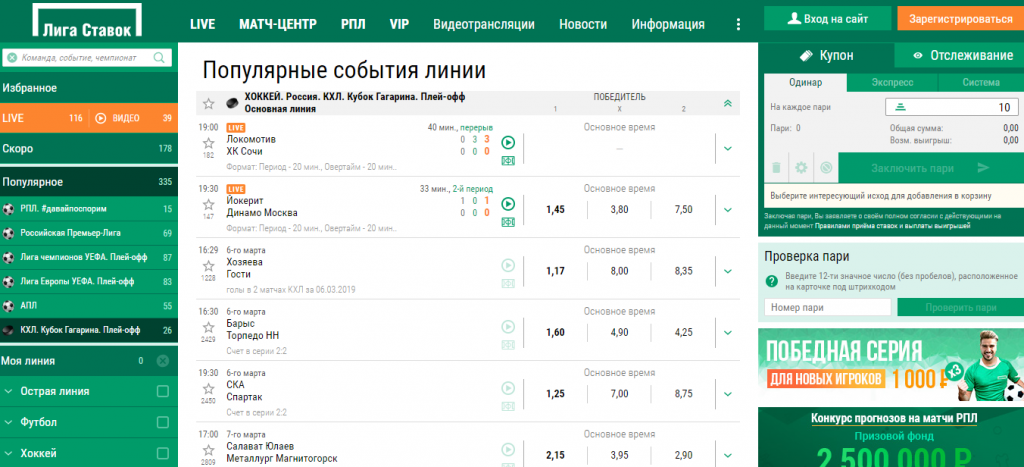Play video stream for Локомотив match
The image size is (1024, 467).
coord(508,142)
